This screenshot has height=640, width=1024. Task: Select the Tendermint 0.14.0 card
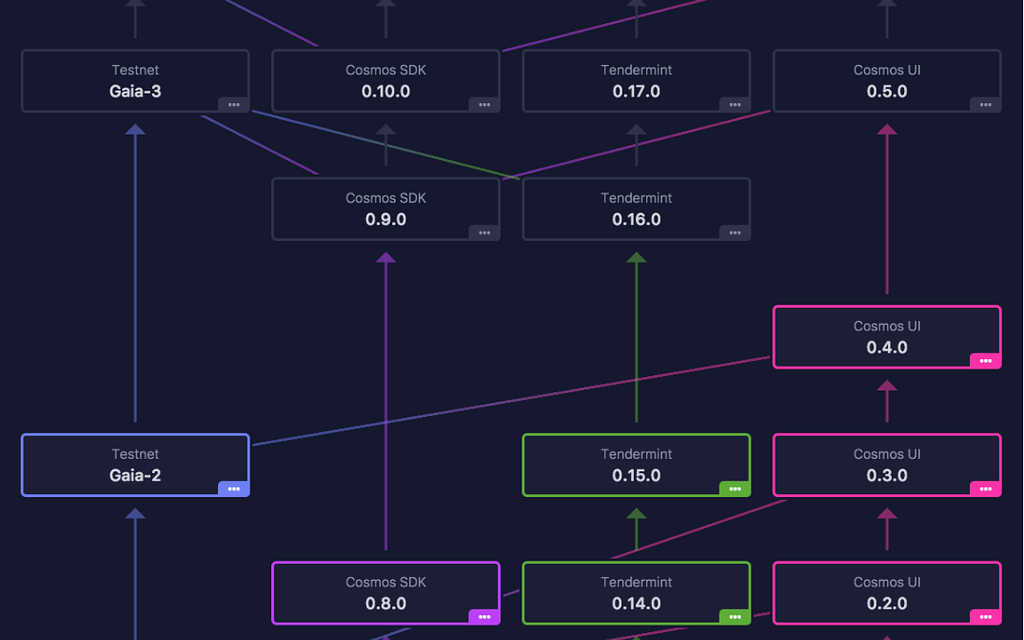(x=637, y=593)
